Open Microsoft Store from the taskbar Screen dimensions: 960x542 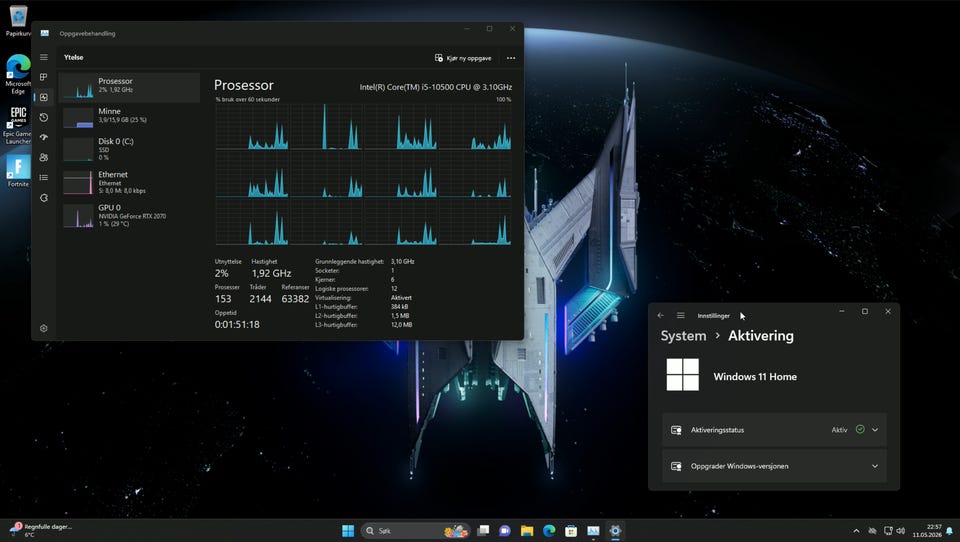click(571, 530)
